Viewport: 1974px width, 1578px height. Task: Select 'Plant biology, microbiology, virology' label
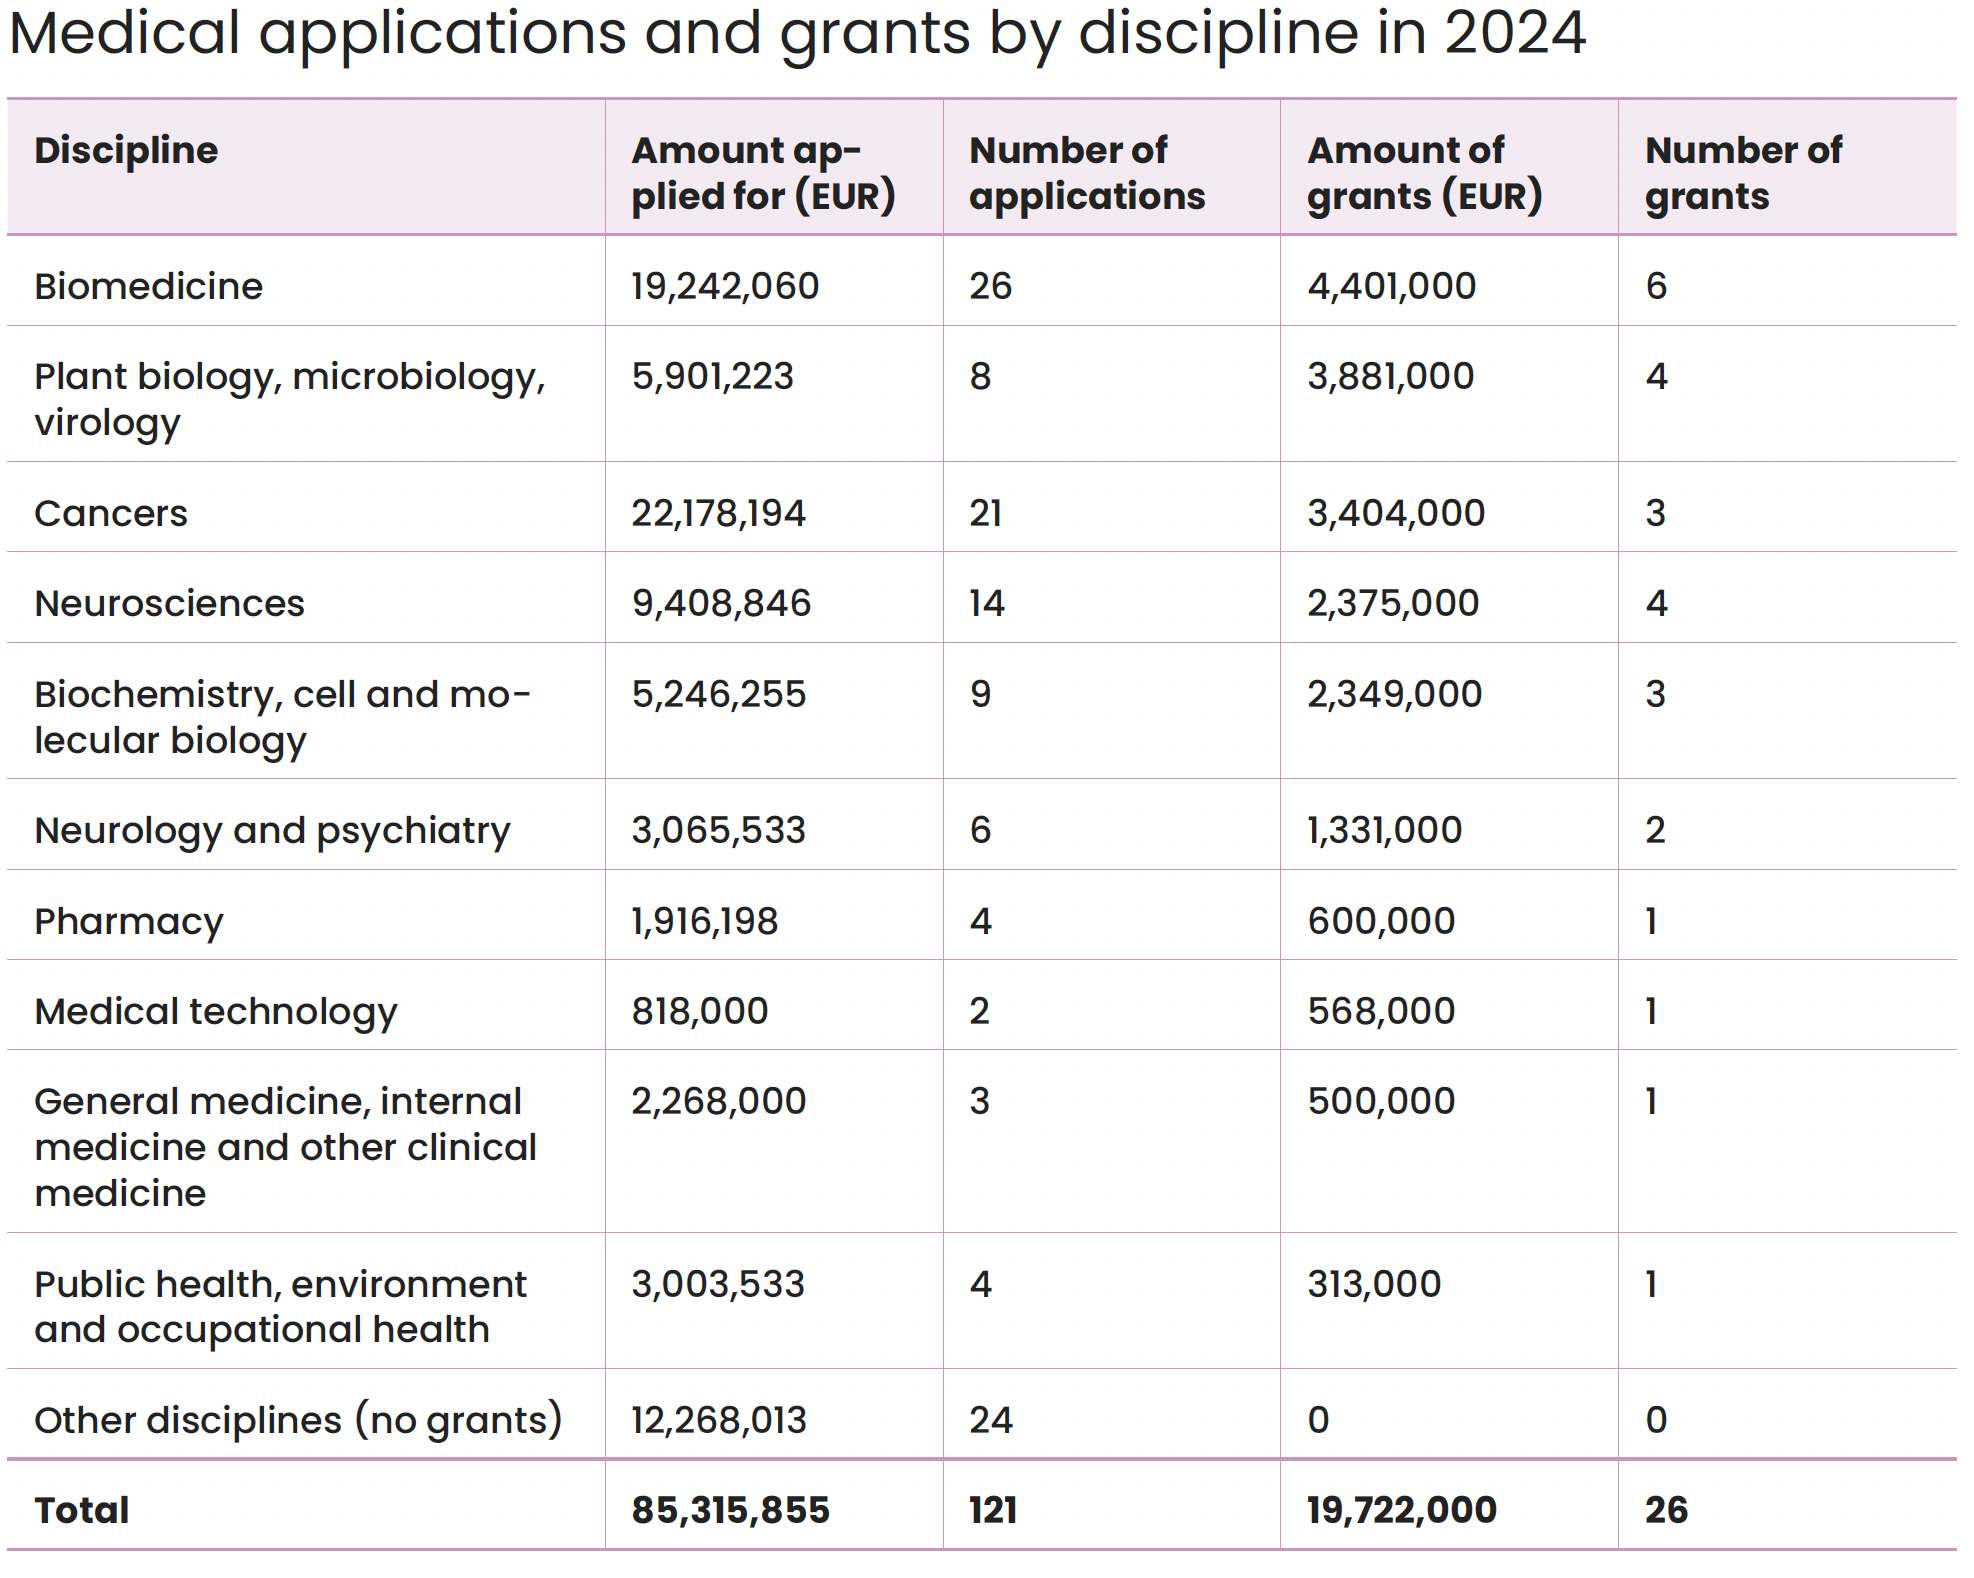290,399
